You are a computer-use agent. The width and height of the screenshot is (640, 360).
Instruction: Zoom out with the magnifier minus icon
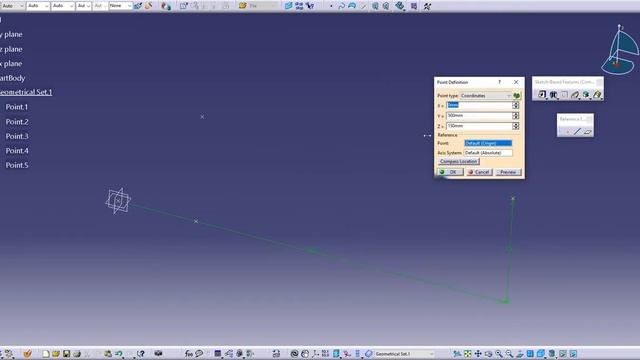tap(509, 353)
